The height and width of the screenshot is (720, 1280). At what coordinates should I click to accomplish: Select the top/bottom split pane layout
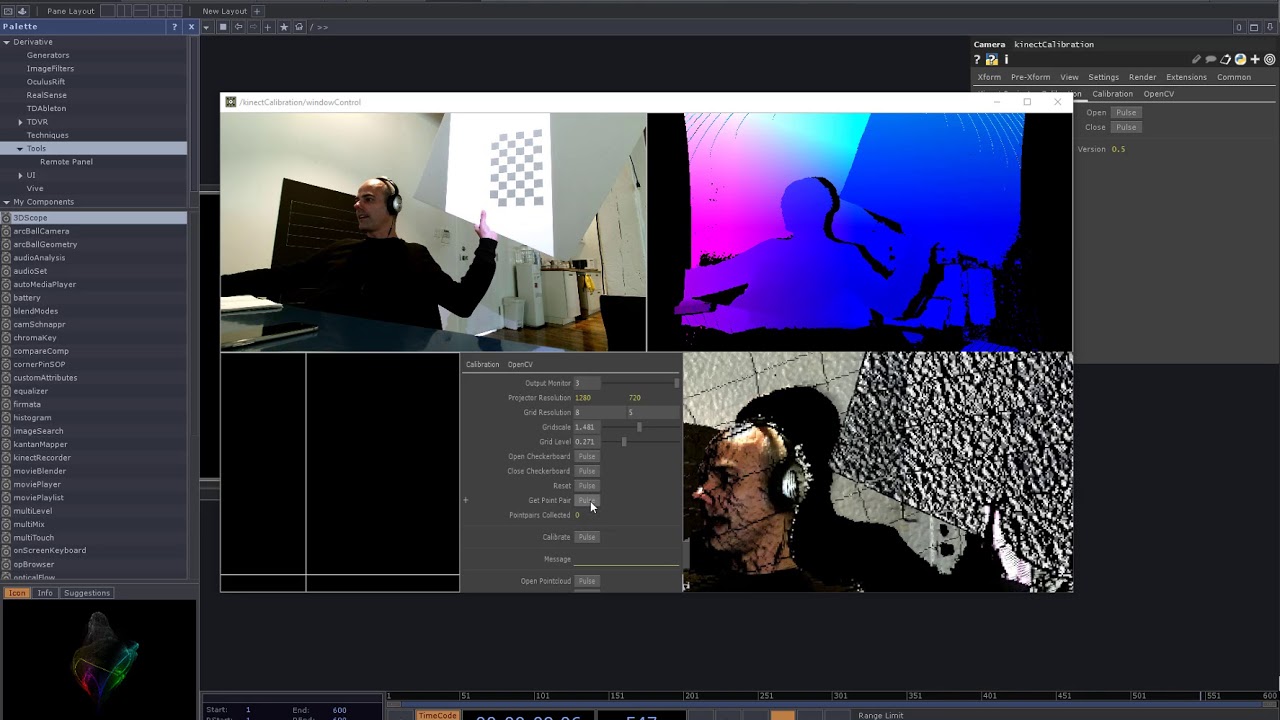(x=140, y=11)
